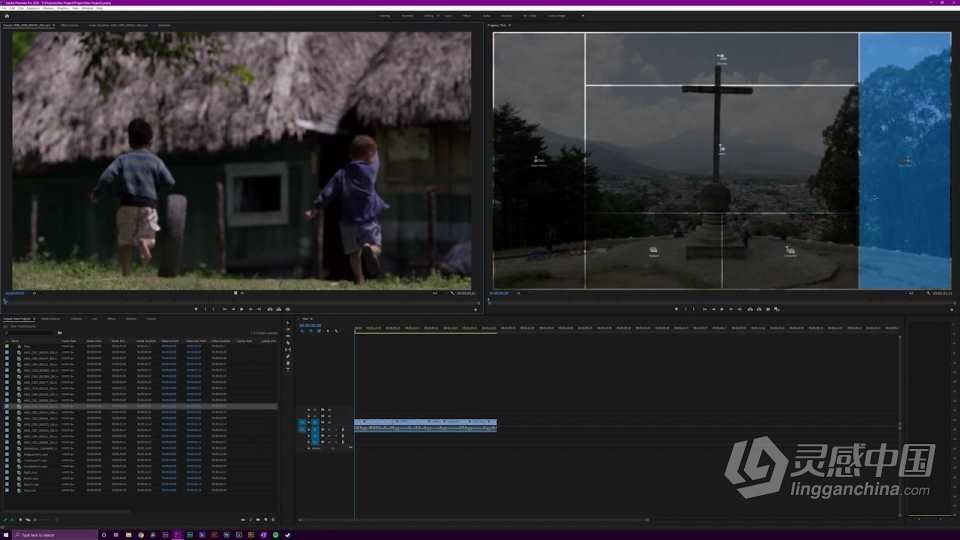Mute audio track A1

pos(329,429)
